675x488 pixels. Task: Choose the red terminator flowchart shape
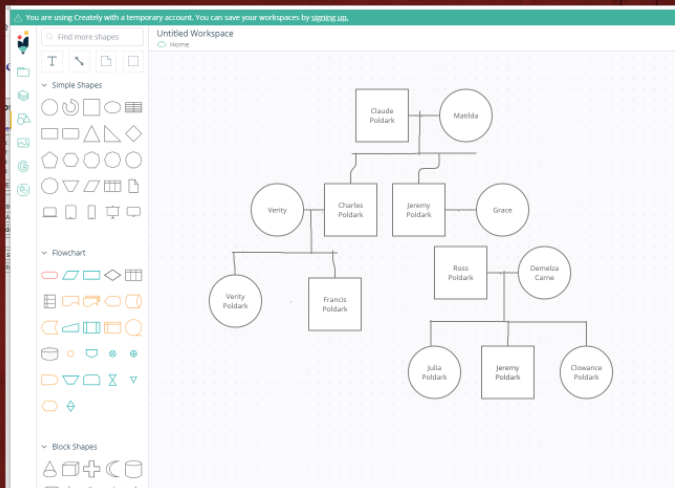click(x=50, y=275)
